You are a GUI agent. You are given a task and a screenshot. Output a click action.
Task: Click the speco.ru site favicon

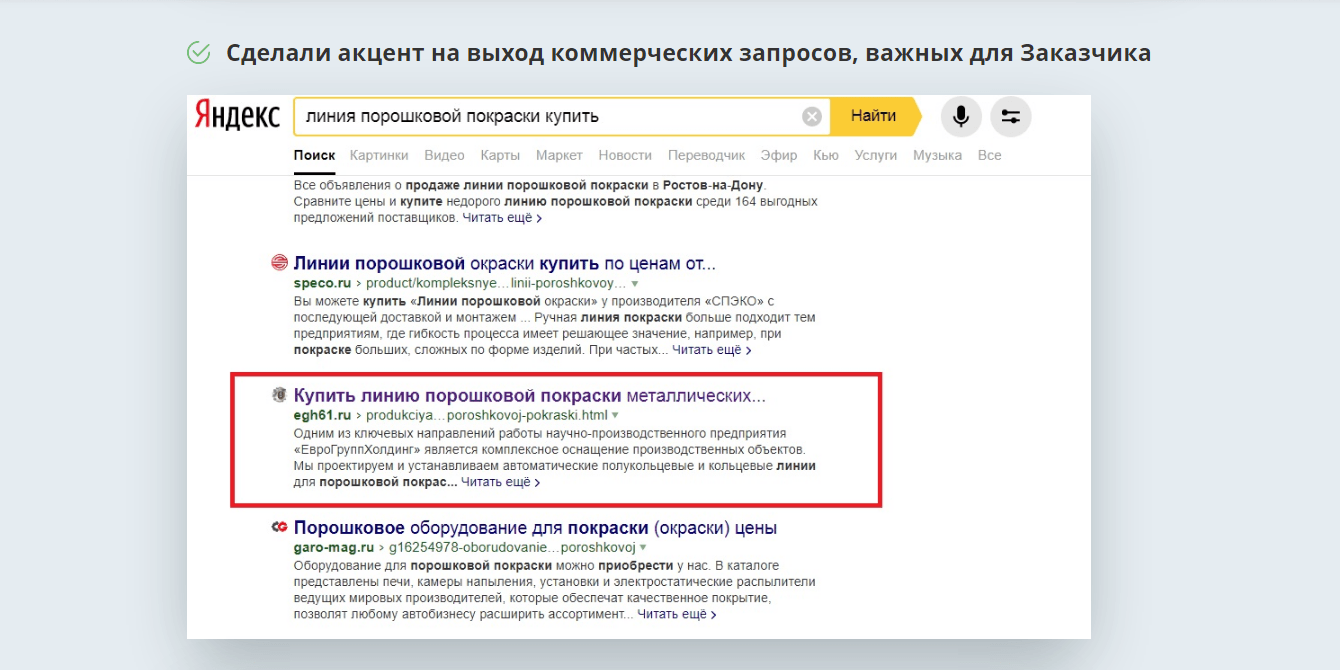(280, 263)
